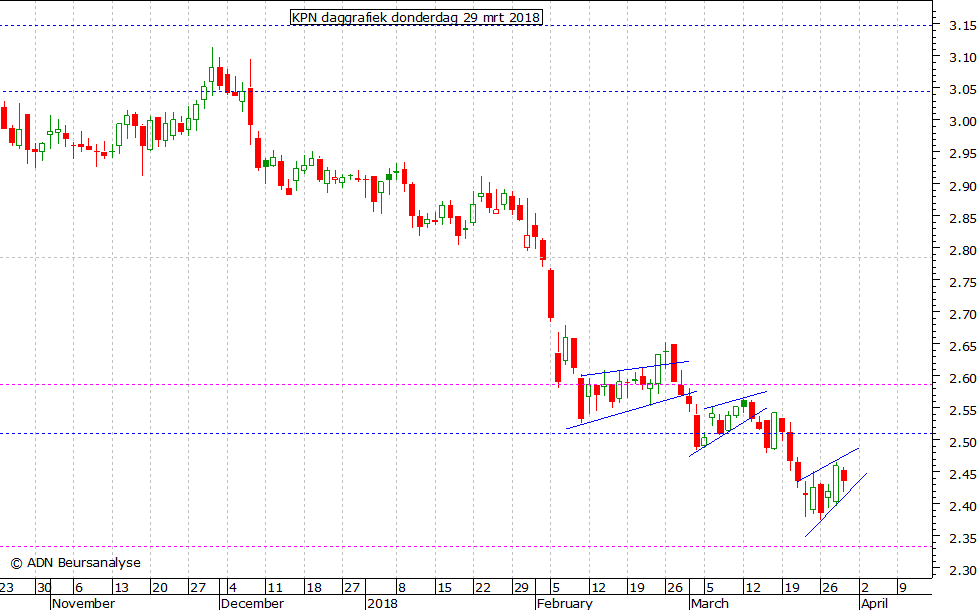
Task: Click the '© ADN Beursanalyse' copyright label
Action: pos(76,562)
